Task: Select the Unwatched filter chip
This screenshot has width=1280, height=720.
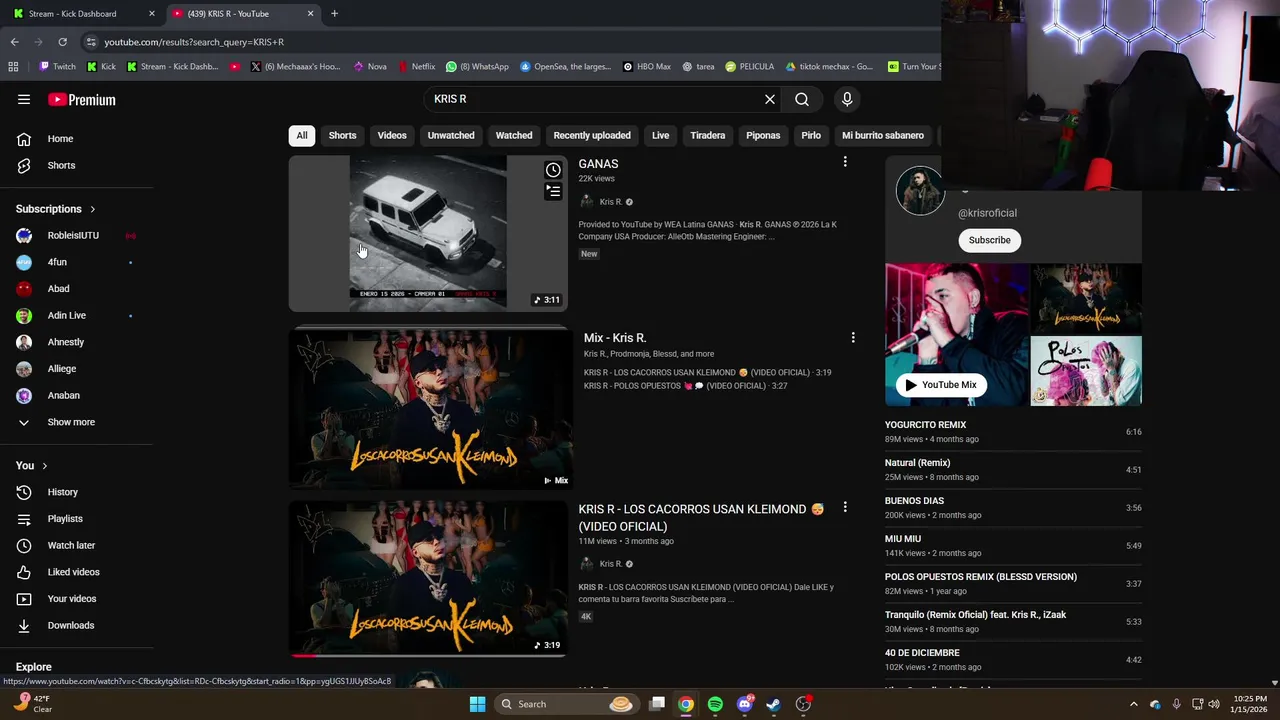Action: pyautogui.click(x=451, y=135)
